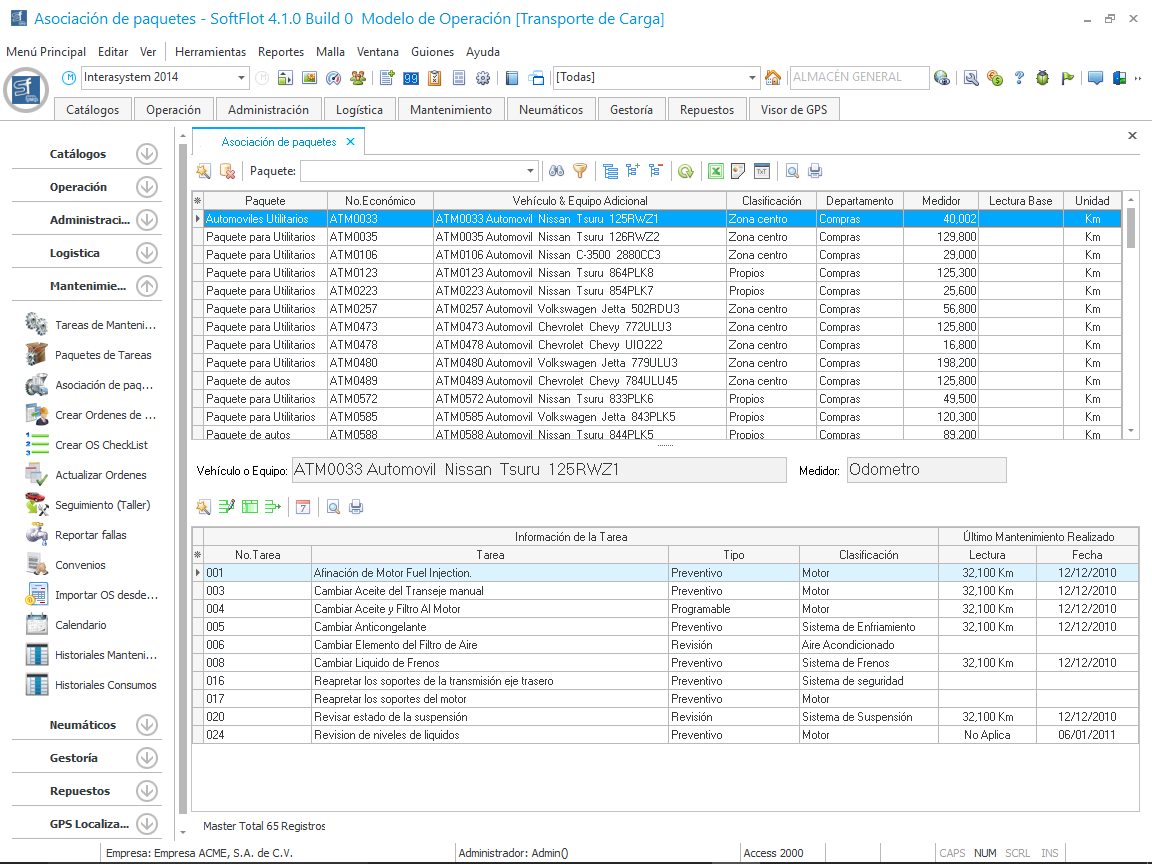
Task: Open Tareas de Mantenimiento in sidebar
Action: coord(105,325)
